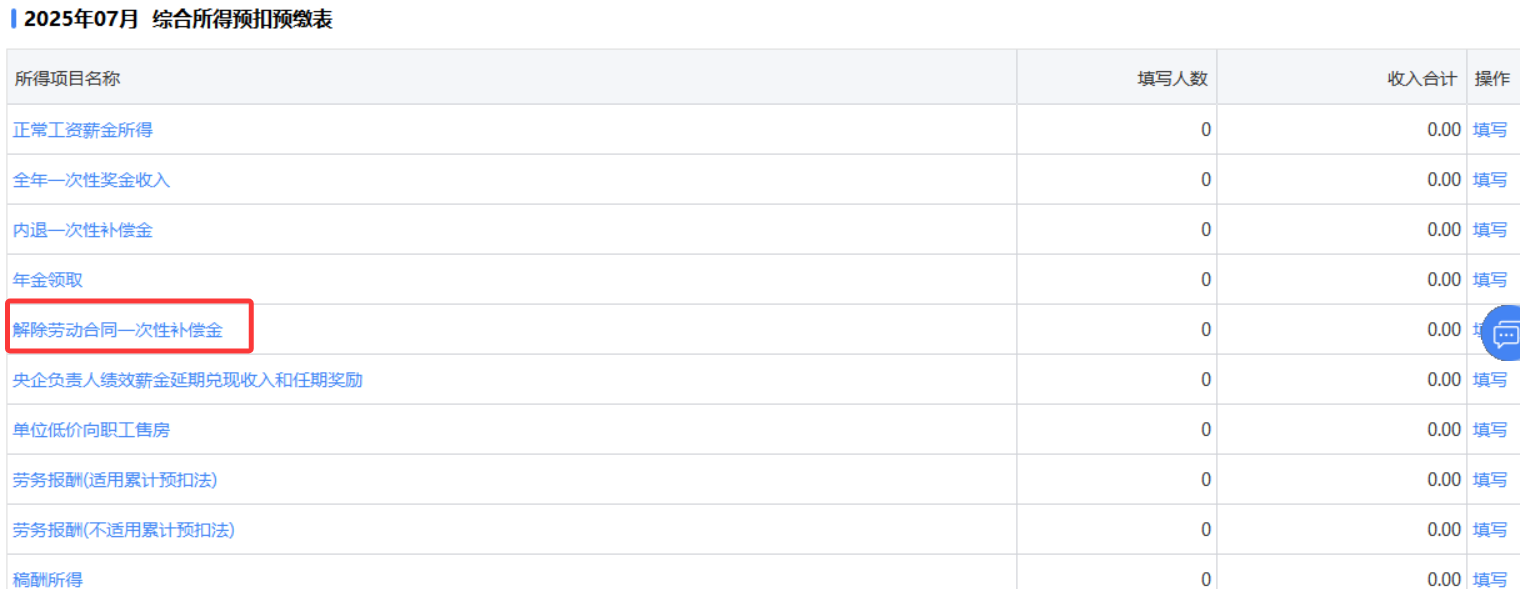Click 填写 for 内退一次性补偿金 row
Viewport: 1520px width, 589px height.
[1490, 230]
